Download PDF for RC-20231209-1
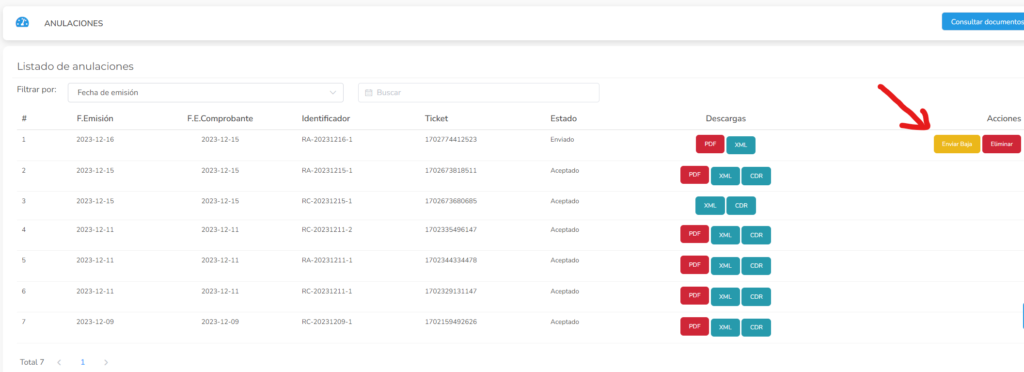This screenshot has height=372, width=1024. [x=694, y=326]
